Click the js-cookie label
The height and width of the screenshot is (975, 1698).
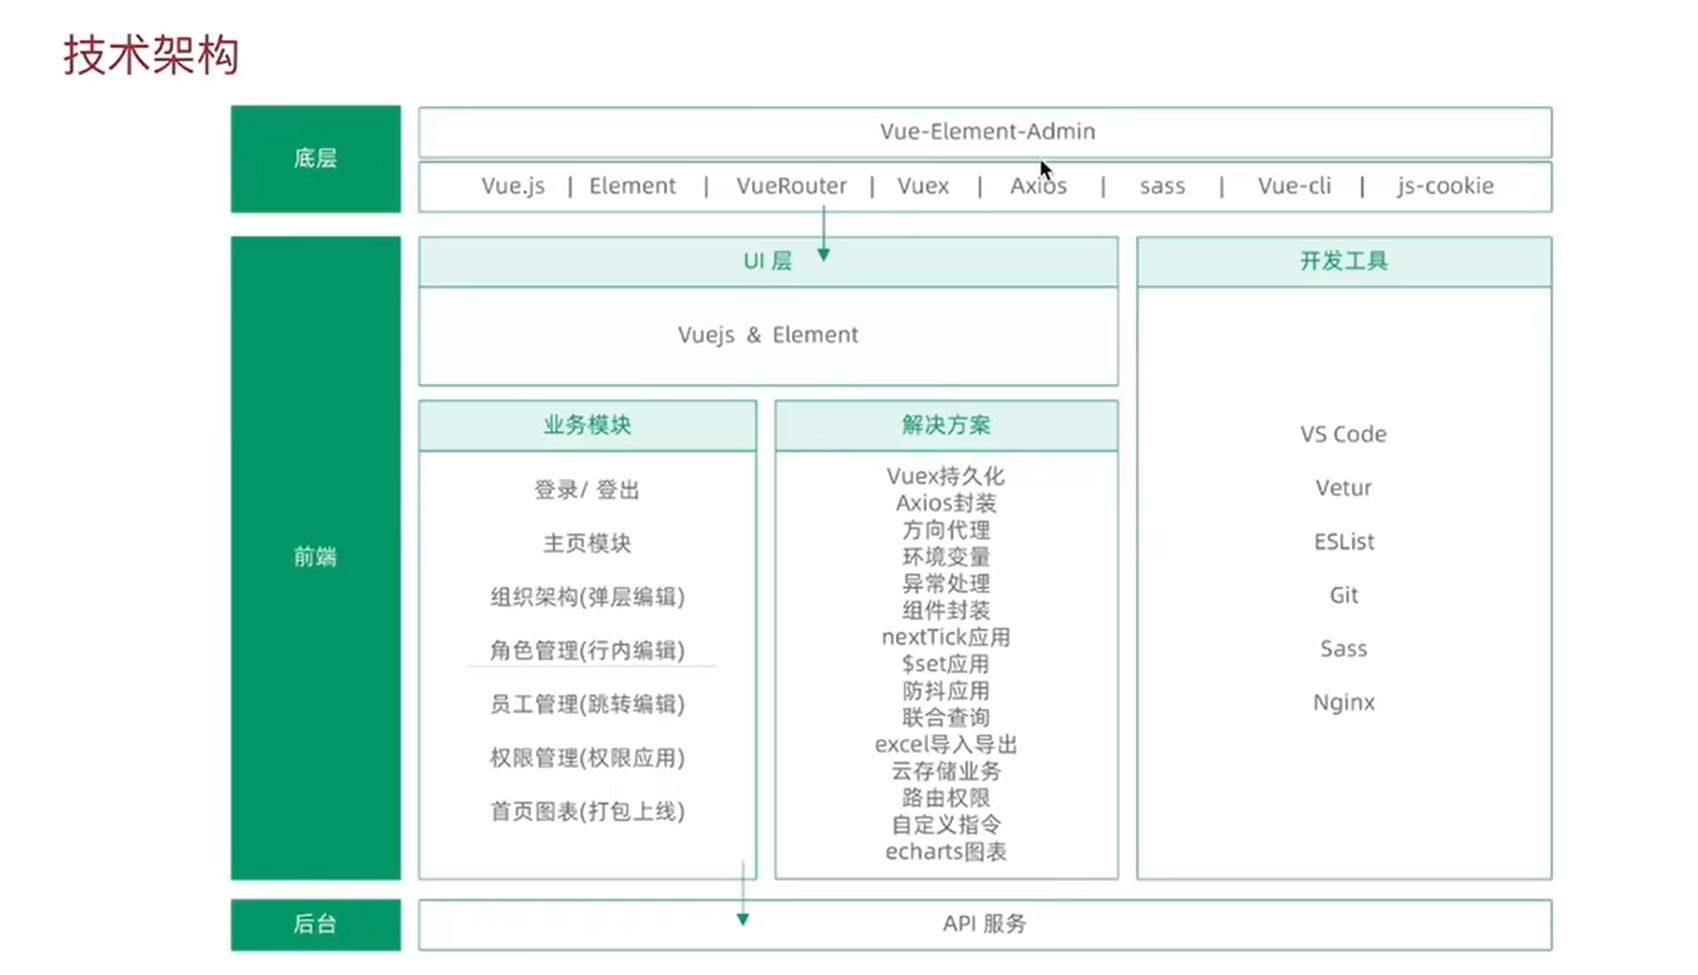coord(1445,186)
